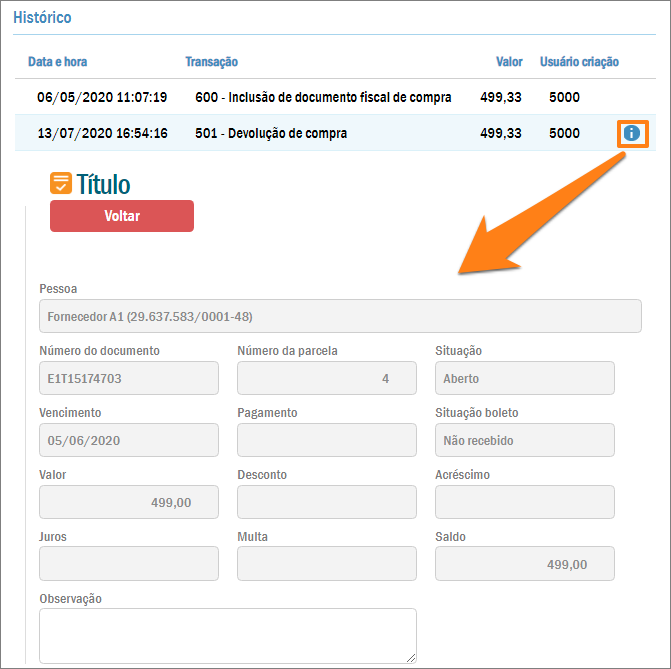Click inside the Observação text area
The width and height of the screenshot is (671, 669).
coord(227,635)
